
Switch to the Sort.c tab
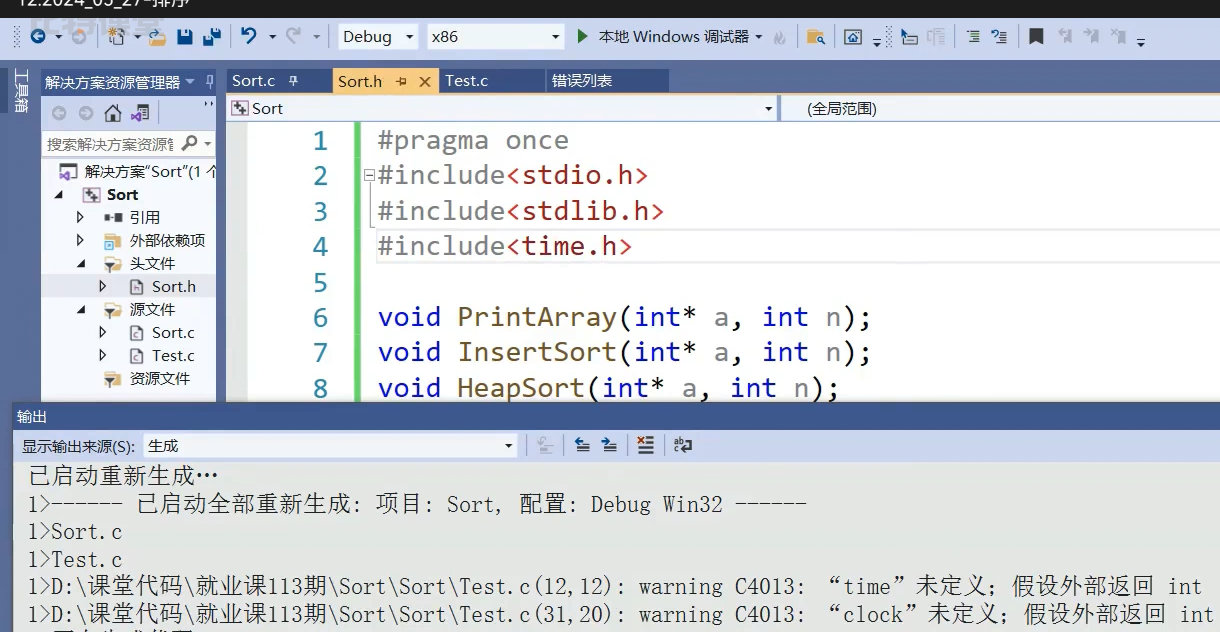(x=254, y=81)
